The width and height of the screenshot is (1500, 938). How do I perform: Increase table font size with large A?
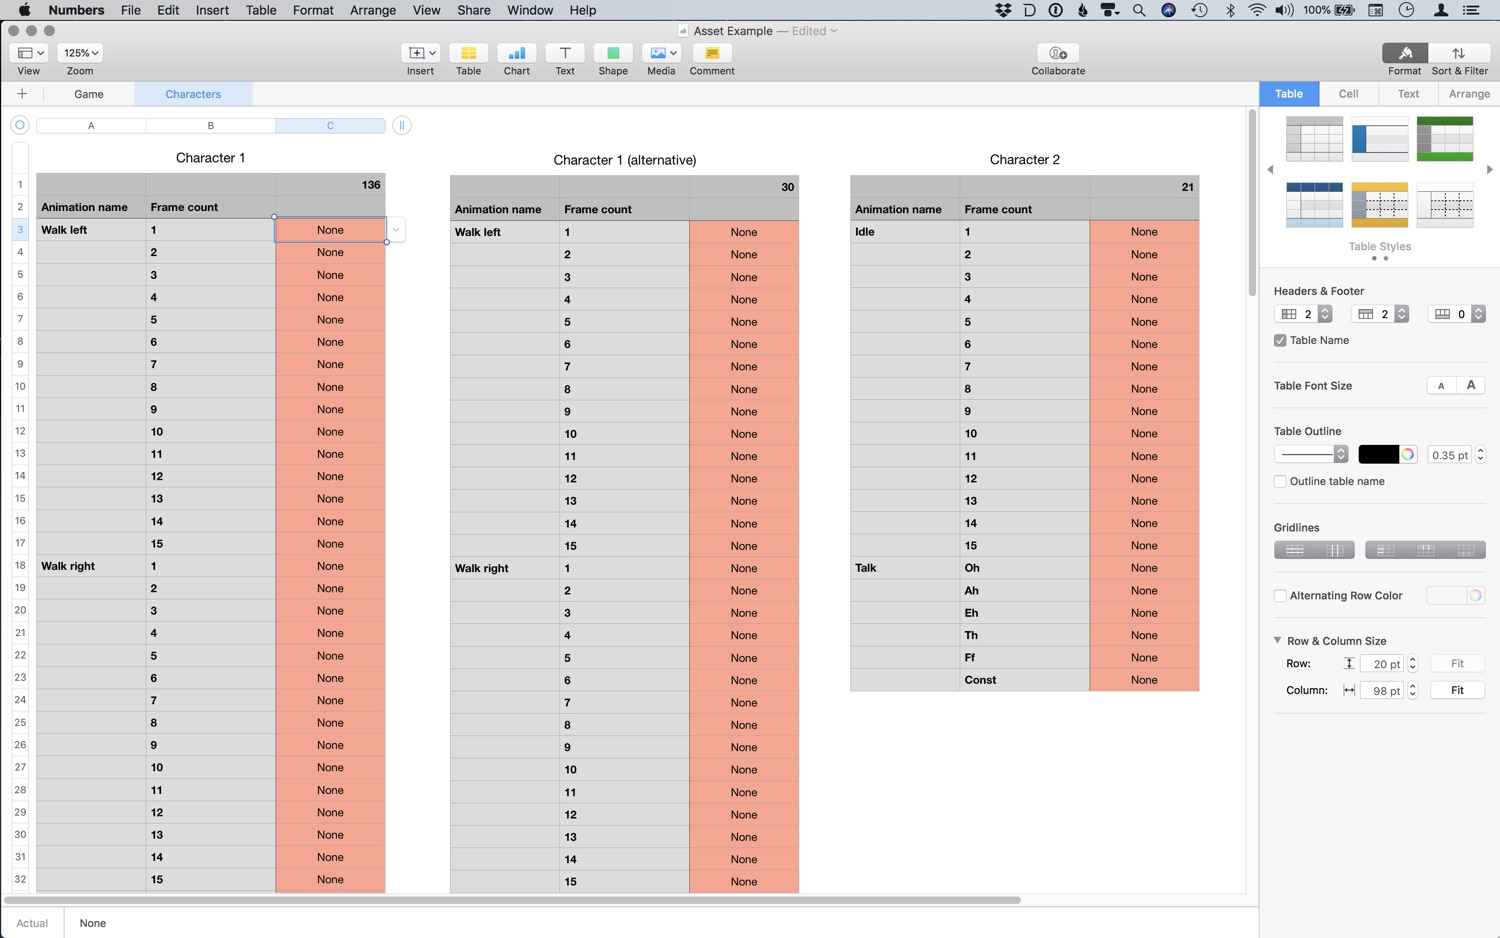[x=1471, y=386]
